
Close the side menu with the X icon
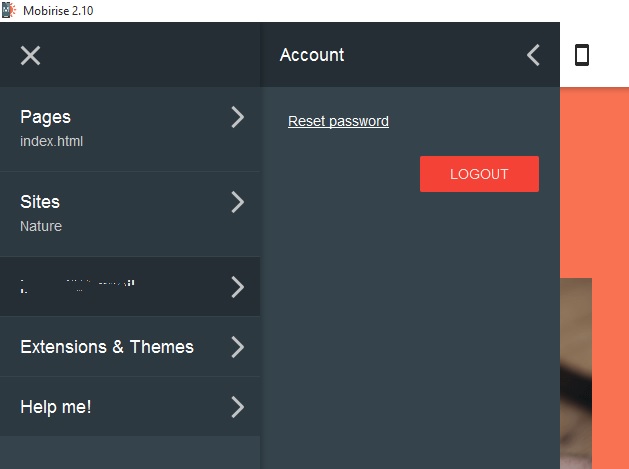pos(30,55)
